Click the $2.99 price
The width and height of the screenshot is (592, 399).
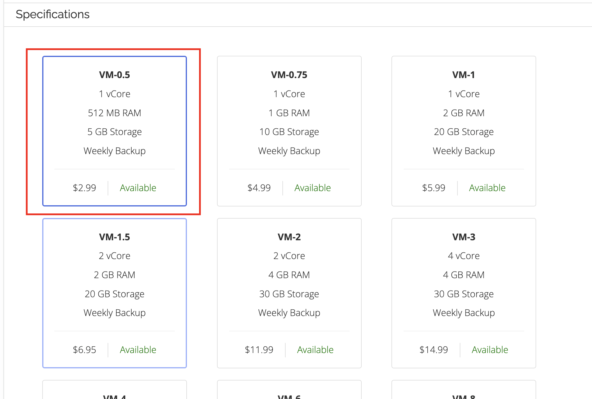tap(84, 188)
